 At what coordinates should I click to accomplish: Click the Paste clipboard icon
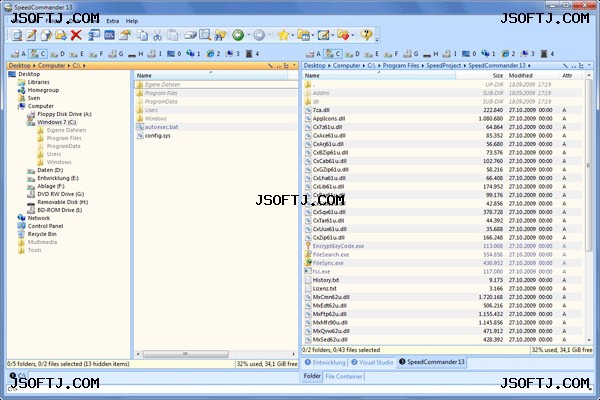[x=173, y=35]
